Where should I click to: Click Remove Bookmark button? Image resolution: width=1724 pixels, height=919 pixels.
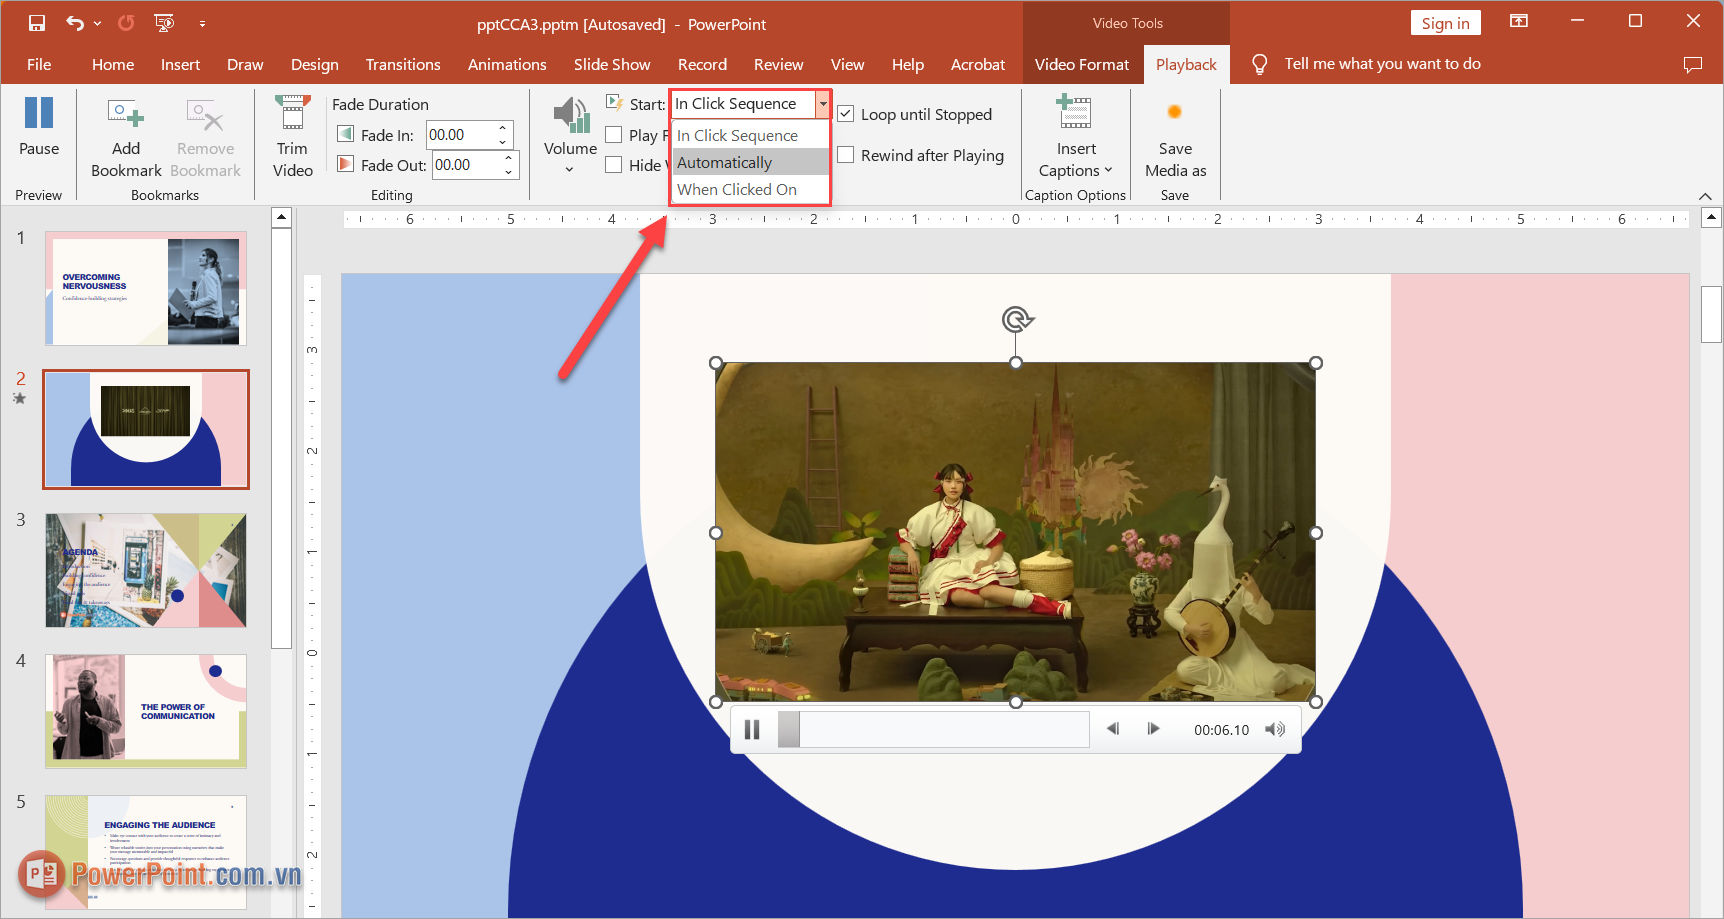point(205,138)
